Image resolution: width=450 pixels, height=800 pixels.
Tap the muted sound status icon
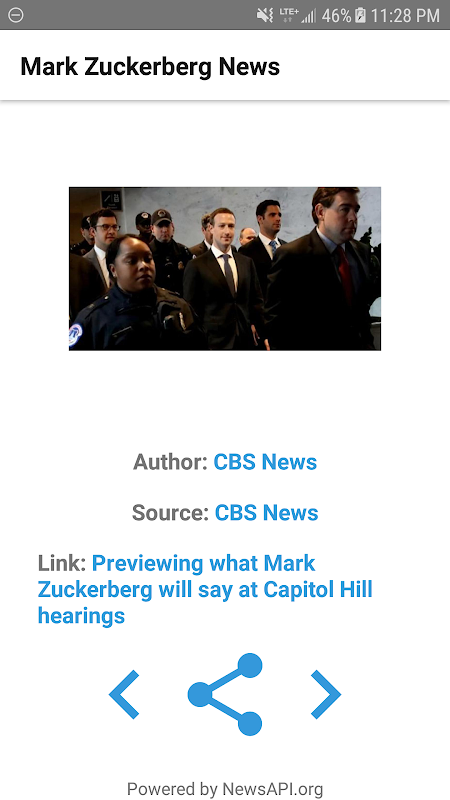tap(265, 15)
